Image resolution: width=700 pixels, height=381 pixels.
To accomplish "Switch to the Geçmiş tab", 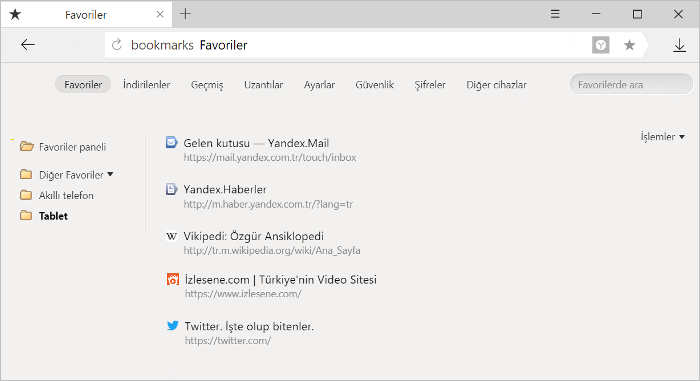I will tap(207, 84).
